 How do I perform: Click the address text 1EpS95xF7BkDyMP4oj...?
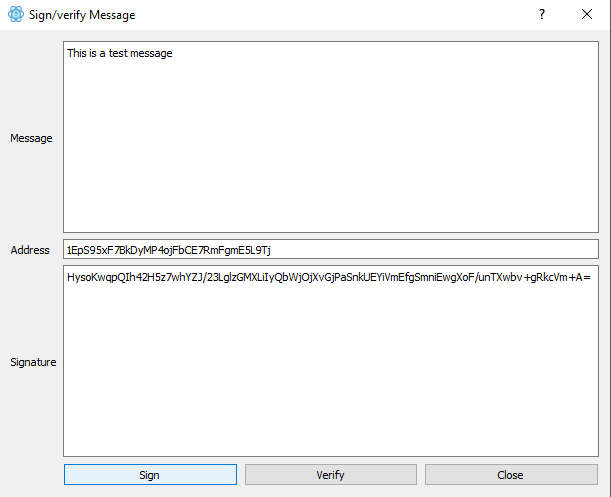click(x=168, y=250)
